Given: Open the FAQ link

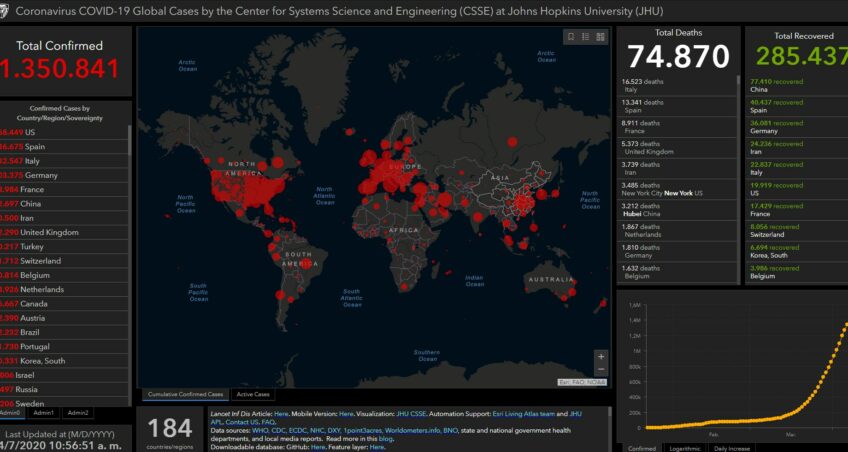Looking at the screenshot, I should pos(268,422).
